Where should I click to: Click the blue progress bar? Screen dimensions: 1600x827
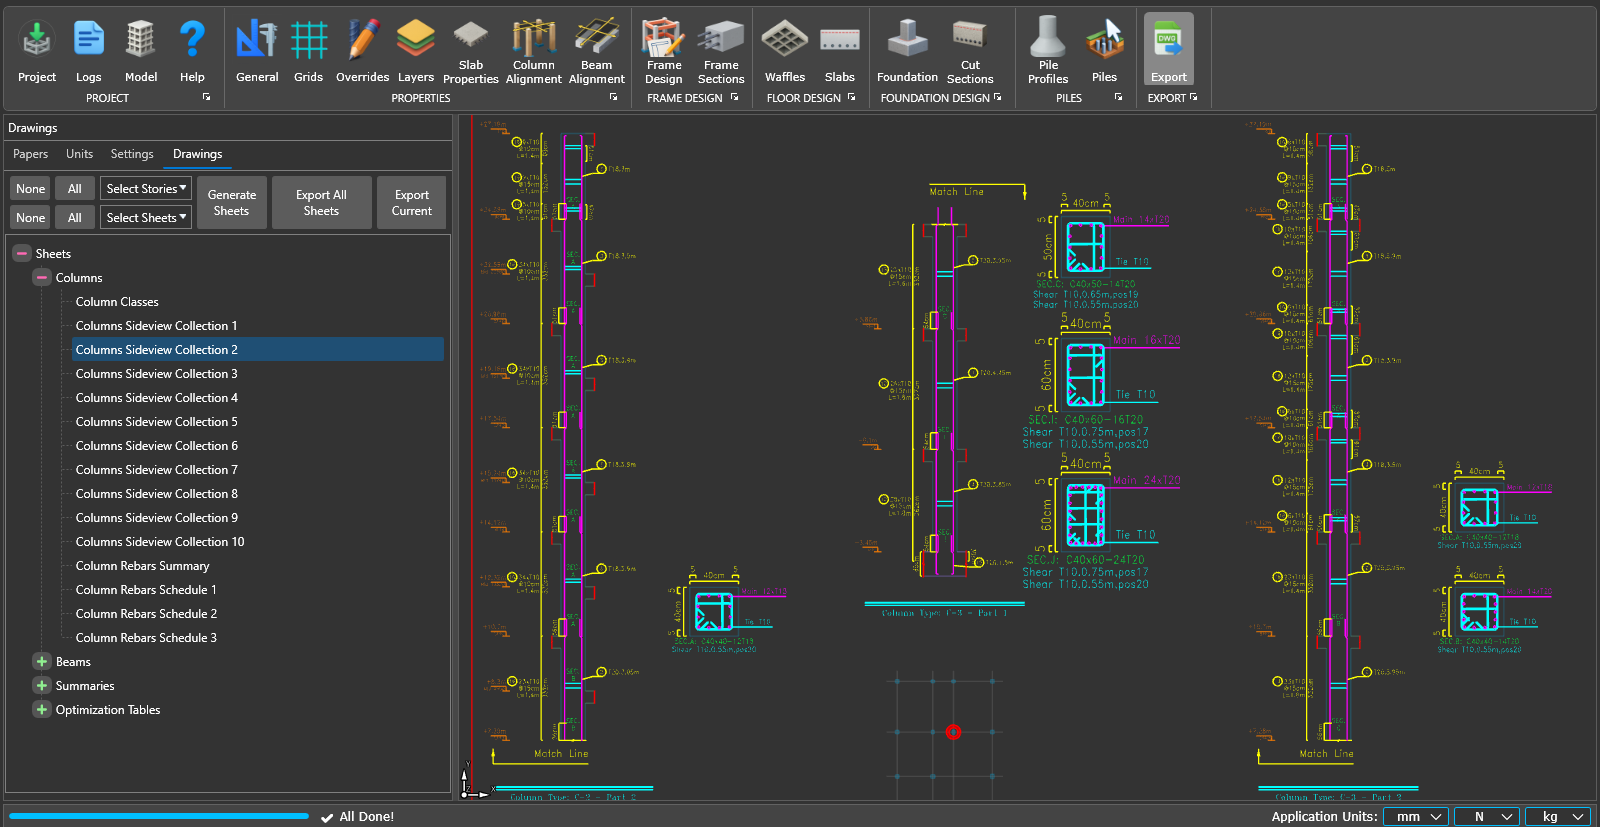[x=158, y=817]
